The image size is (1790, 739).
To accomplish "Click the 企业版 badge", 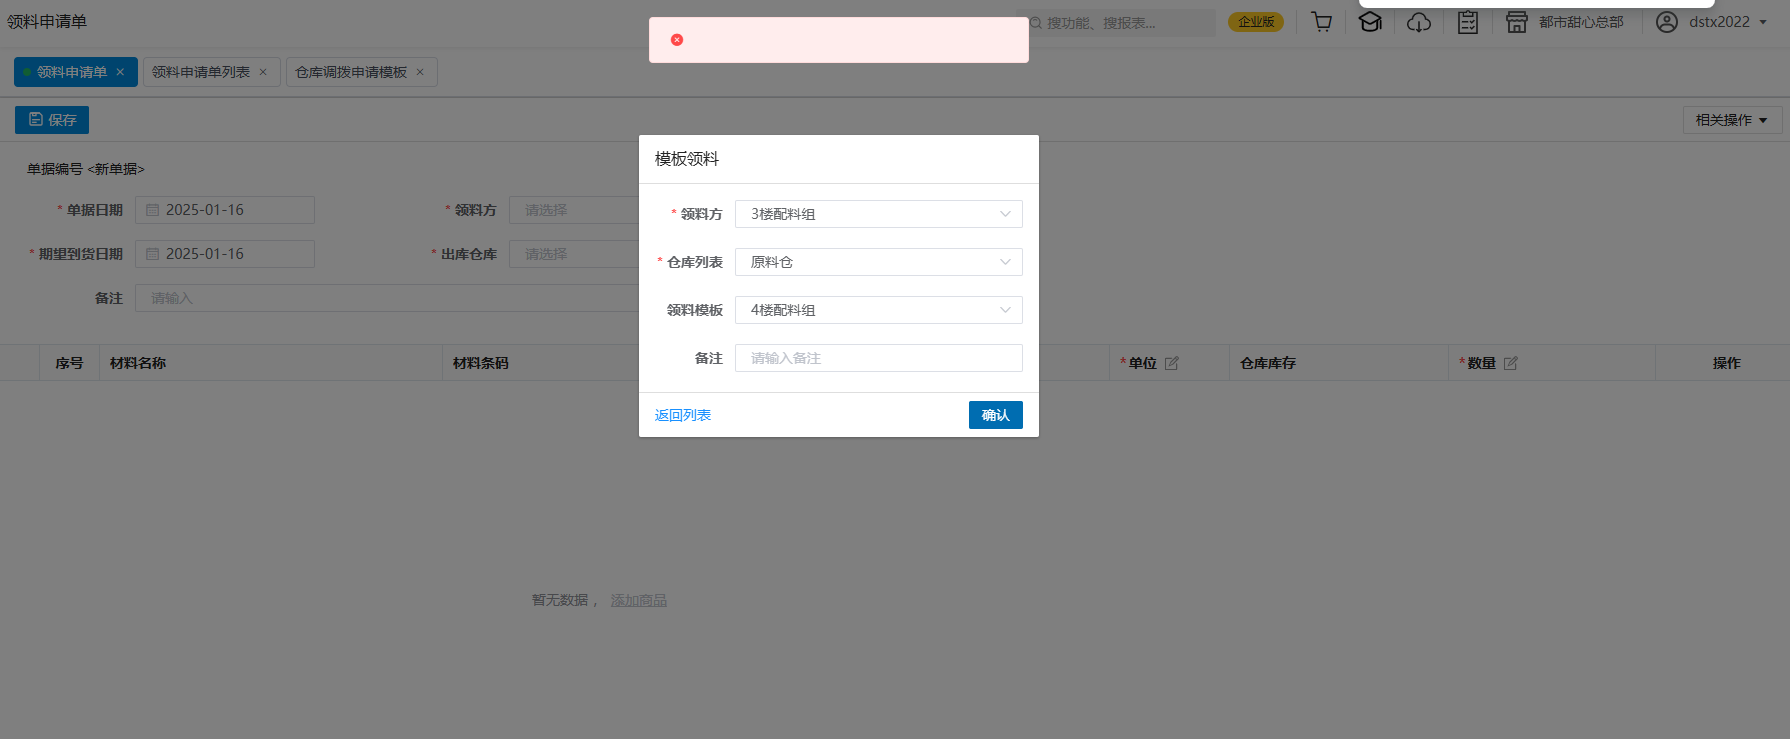I will (x=1256, y=22).
